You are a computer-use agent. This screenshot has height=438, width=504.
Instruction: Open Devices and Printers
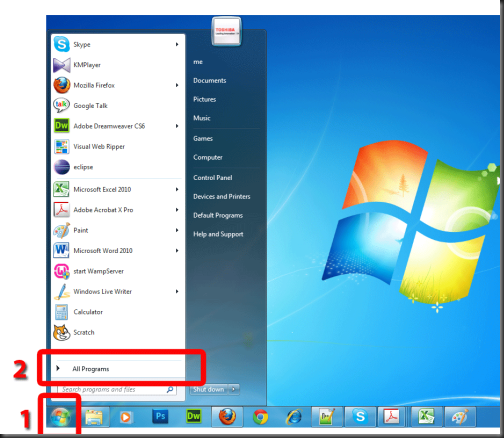222,197
